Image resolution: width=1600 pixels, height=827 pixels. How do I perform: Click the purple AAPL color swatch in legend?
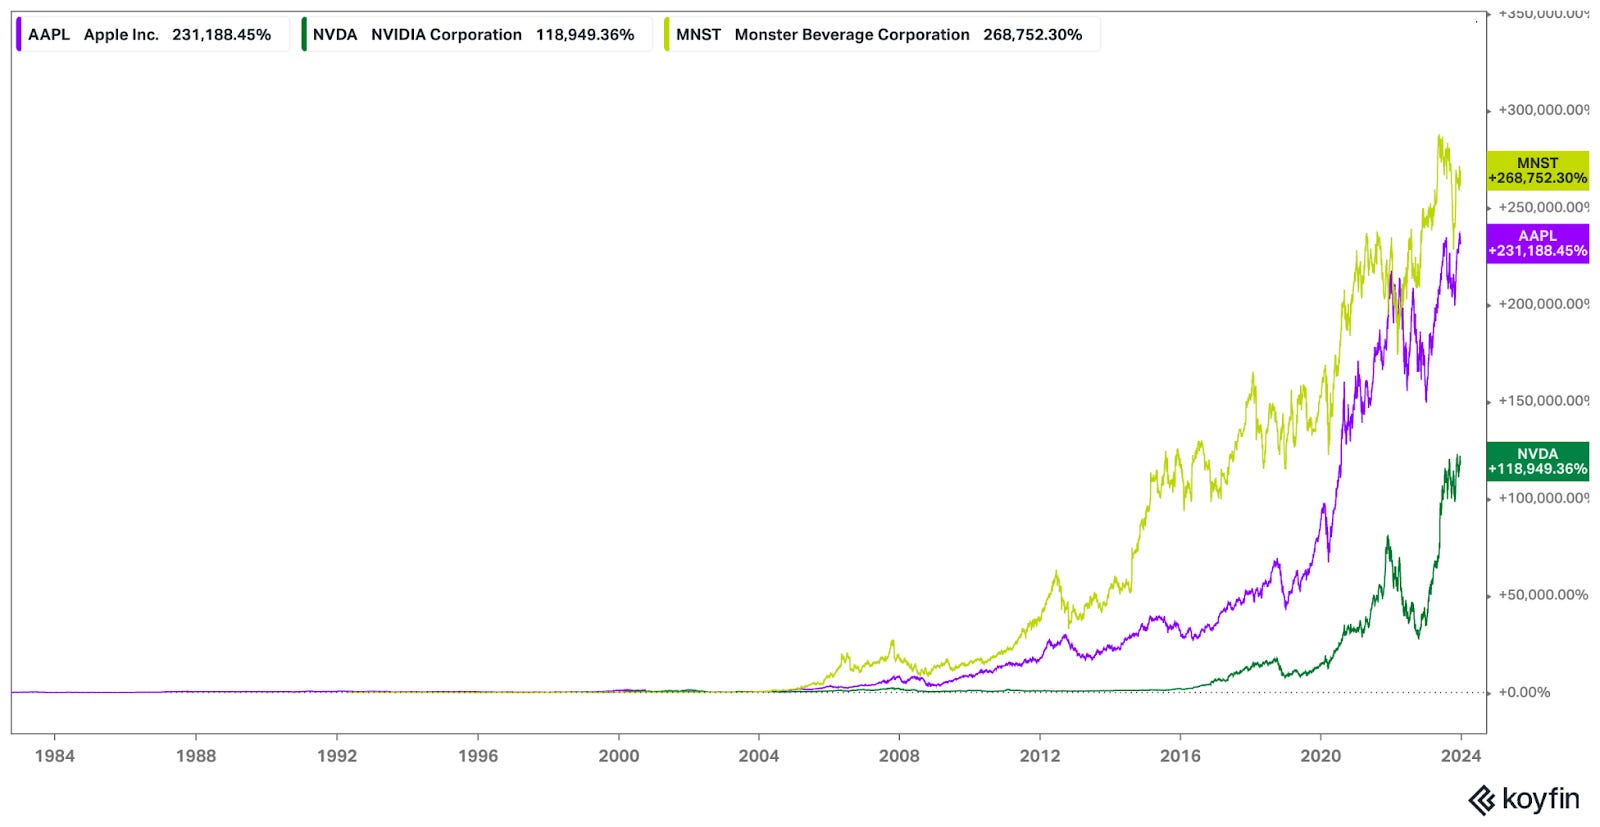pyautogui.click(x=19, y=34)
